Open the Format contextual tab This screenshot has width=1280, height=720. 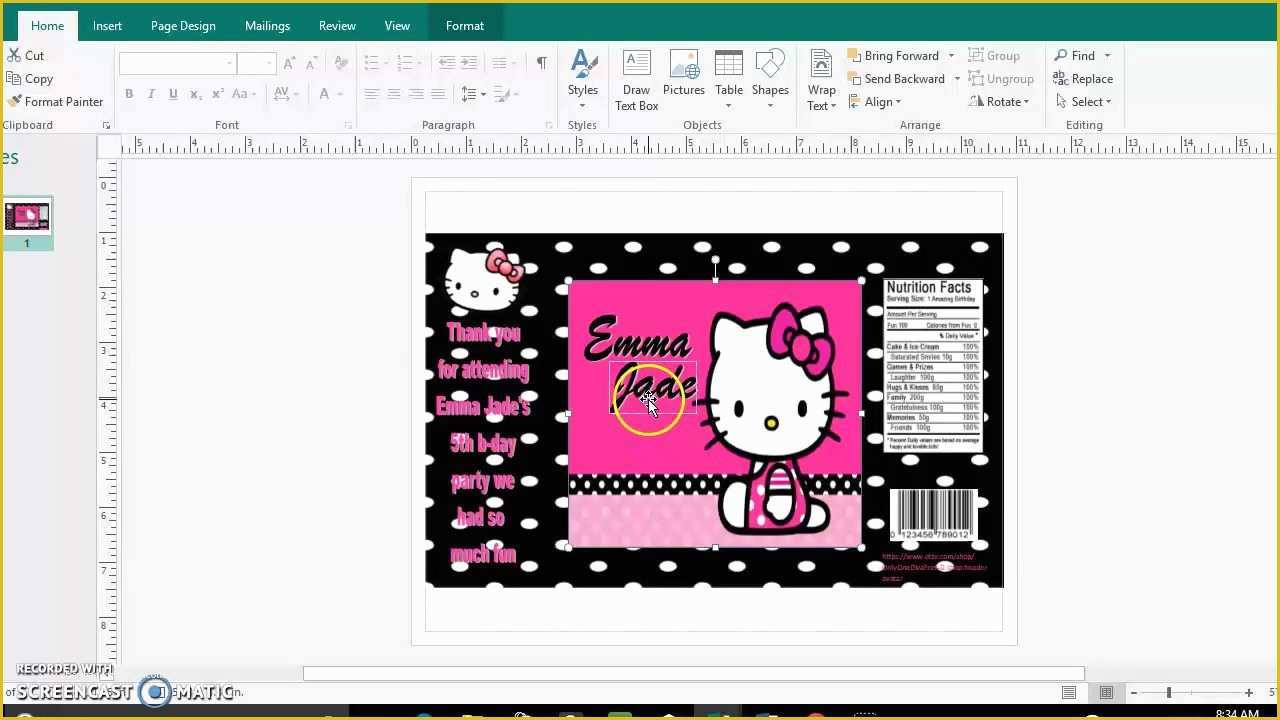(x=465, y=26)
